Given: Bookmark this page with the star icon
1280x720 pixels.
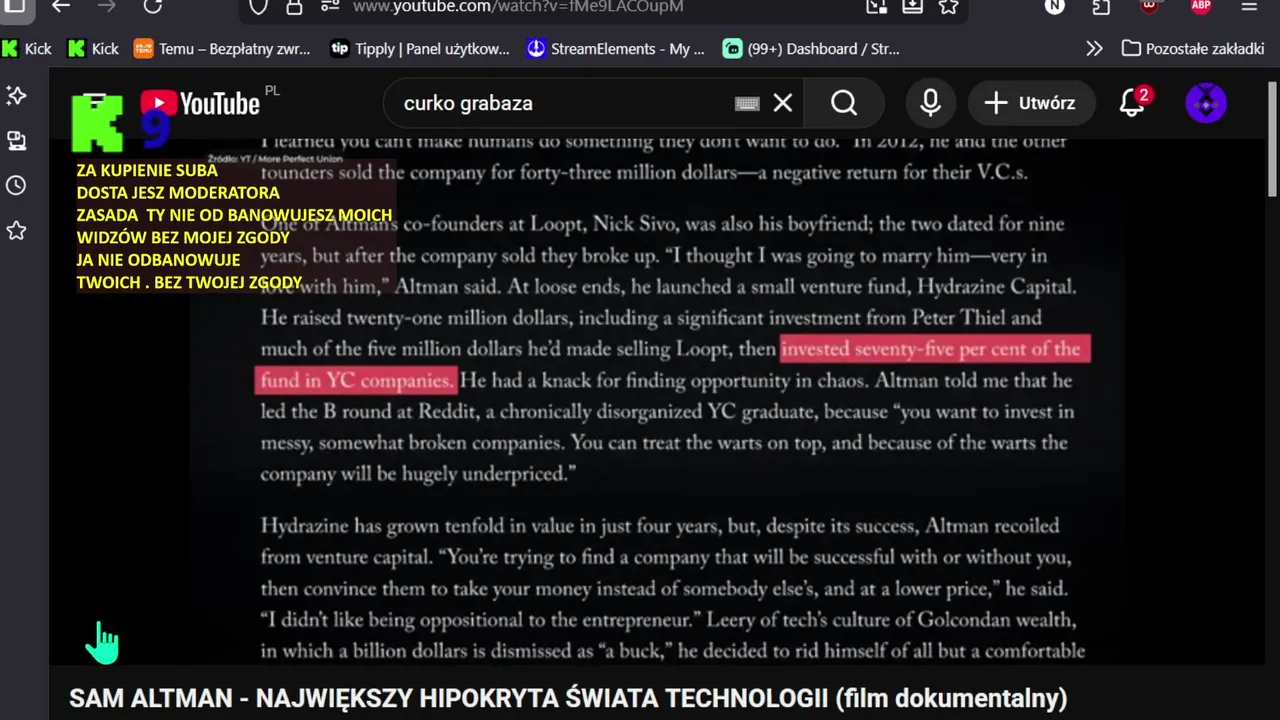Looking at the screenshot, I should click(x=949, y=6).
